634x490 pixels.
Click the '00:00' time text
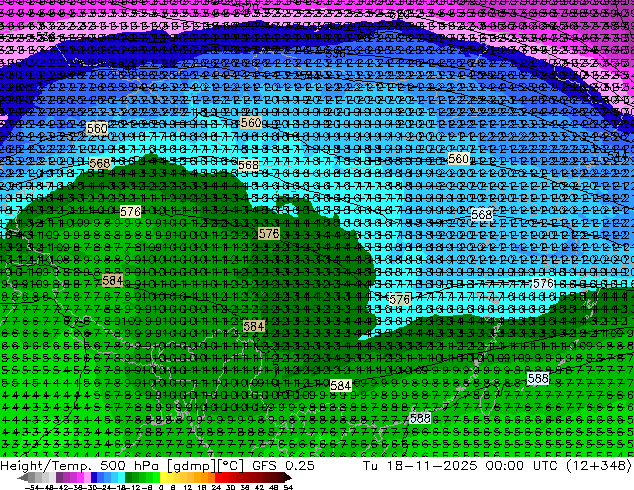(x=505, y=465)
